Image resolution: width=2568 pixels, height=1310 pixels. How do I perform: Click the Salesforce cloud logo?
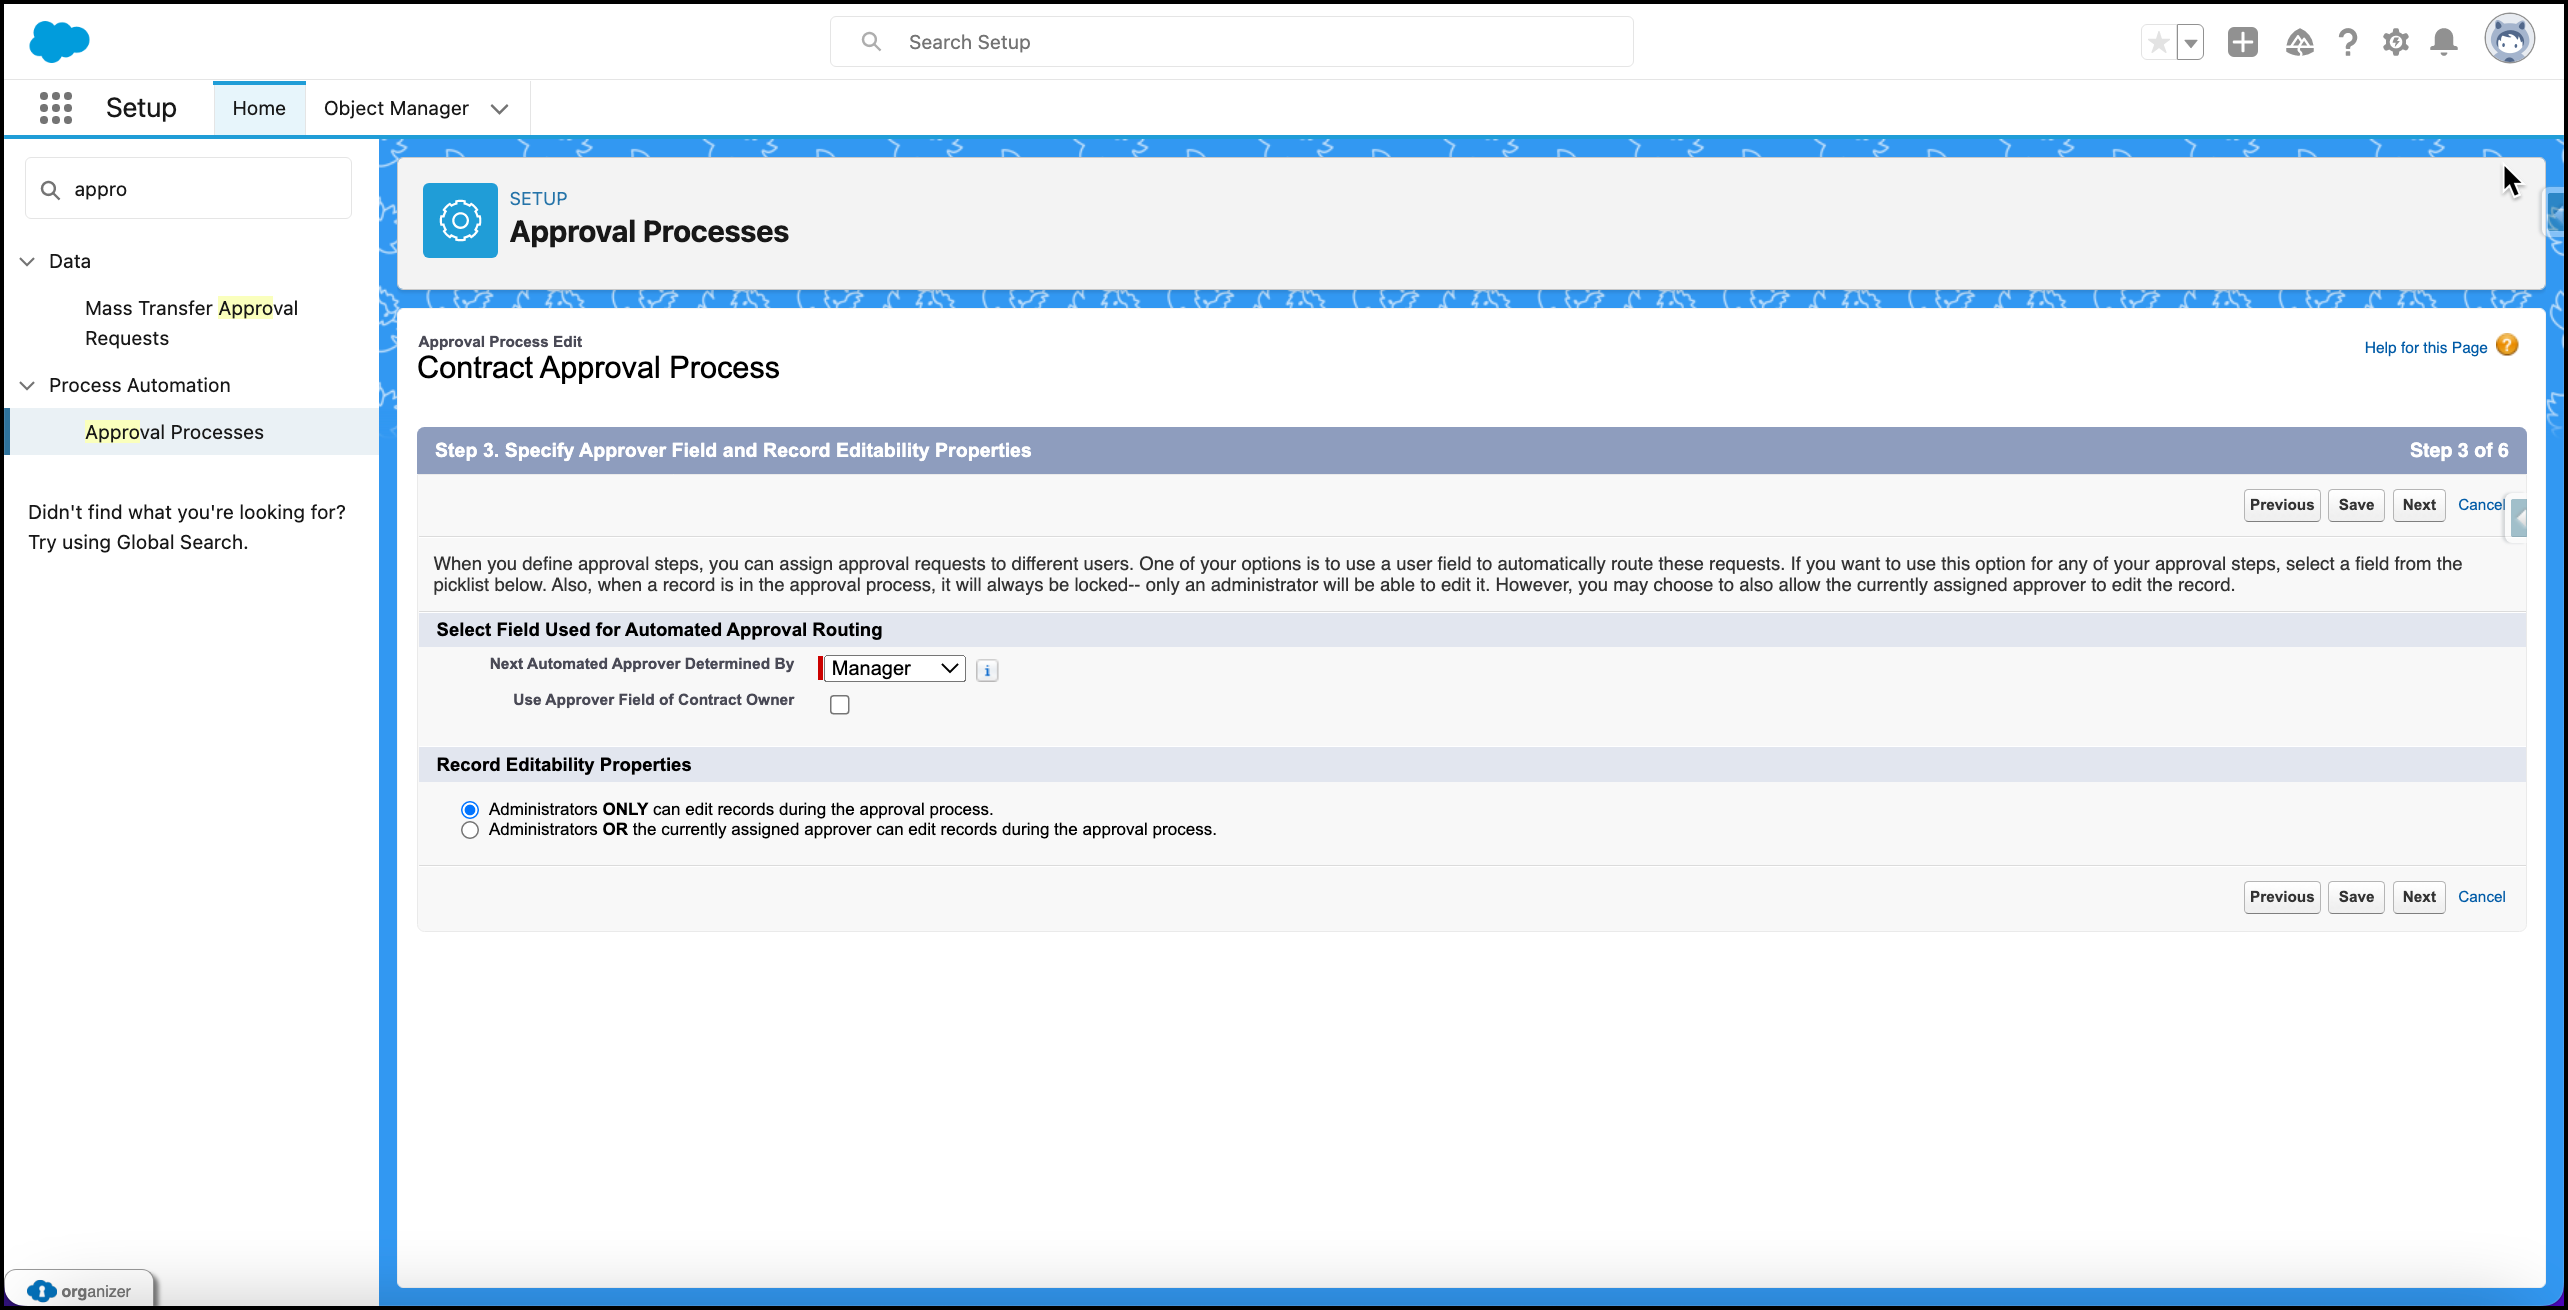pos(60,42)
